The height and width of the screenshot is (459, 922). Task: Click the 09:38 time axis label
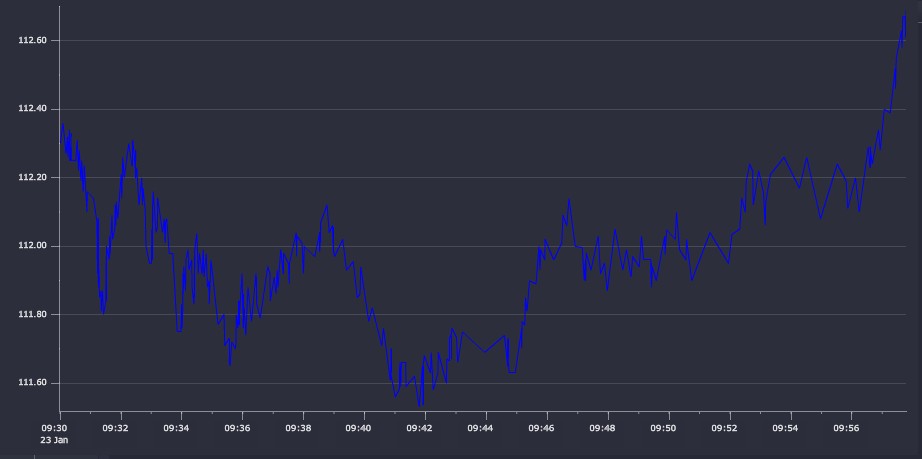298,427
